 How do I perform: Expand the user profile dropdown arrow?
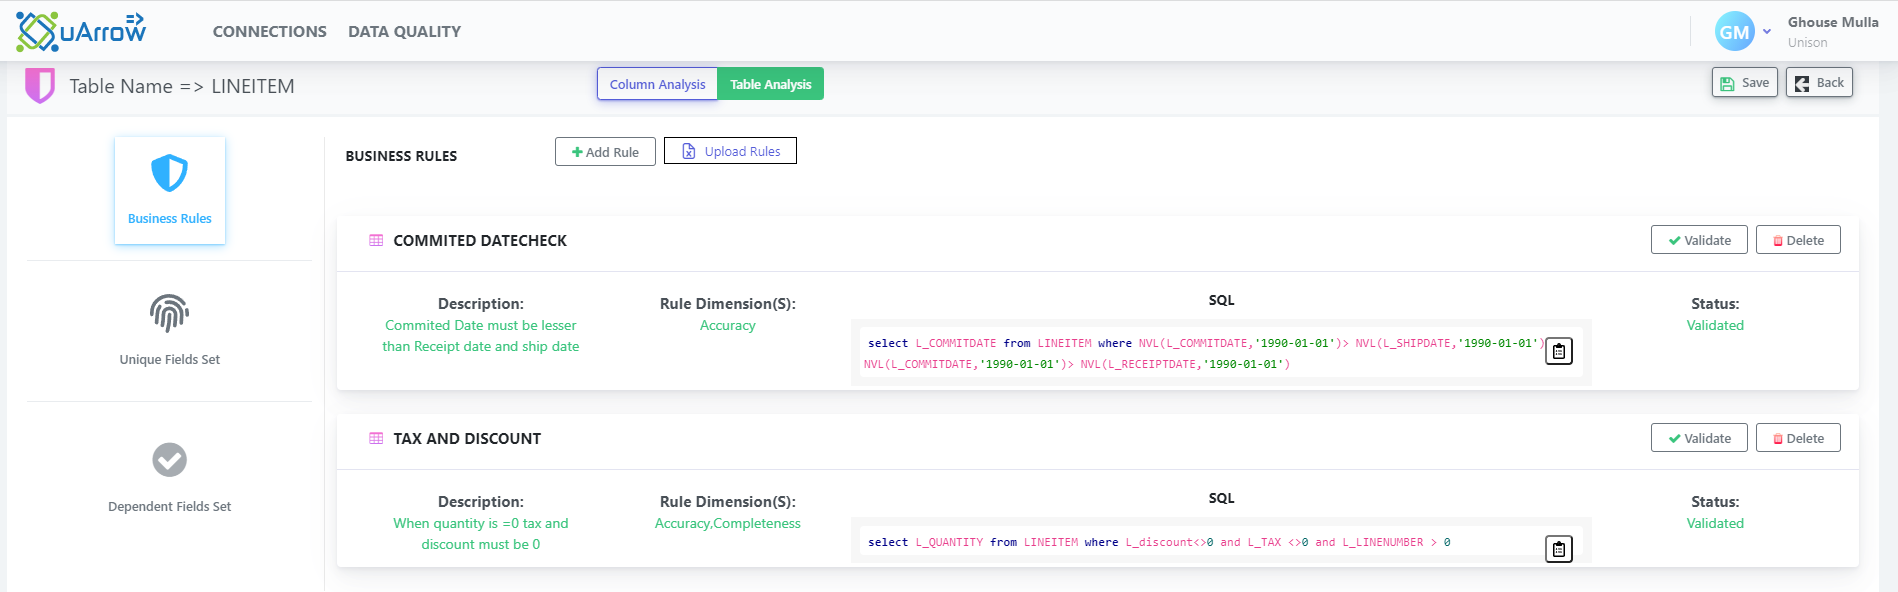tap(1767, 32)
